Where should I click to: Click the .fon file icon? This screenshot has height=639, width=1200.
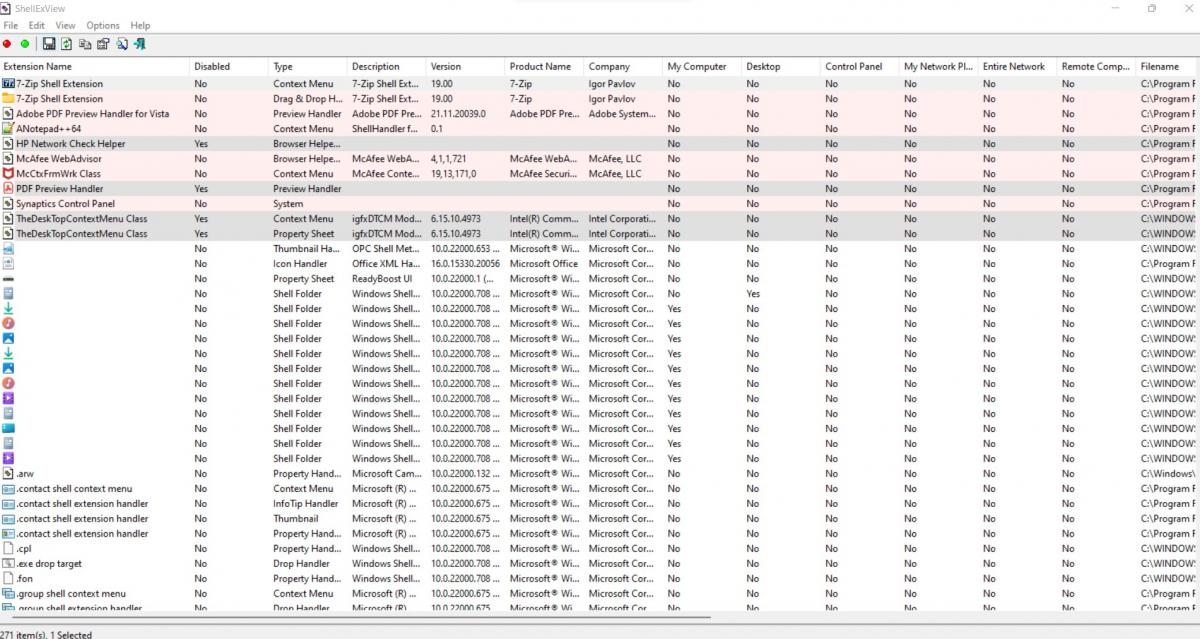pyautogui.click(x=9, y=579)
